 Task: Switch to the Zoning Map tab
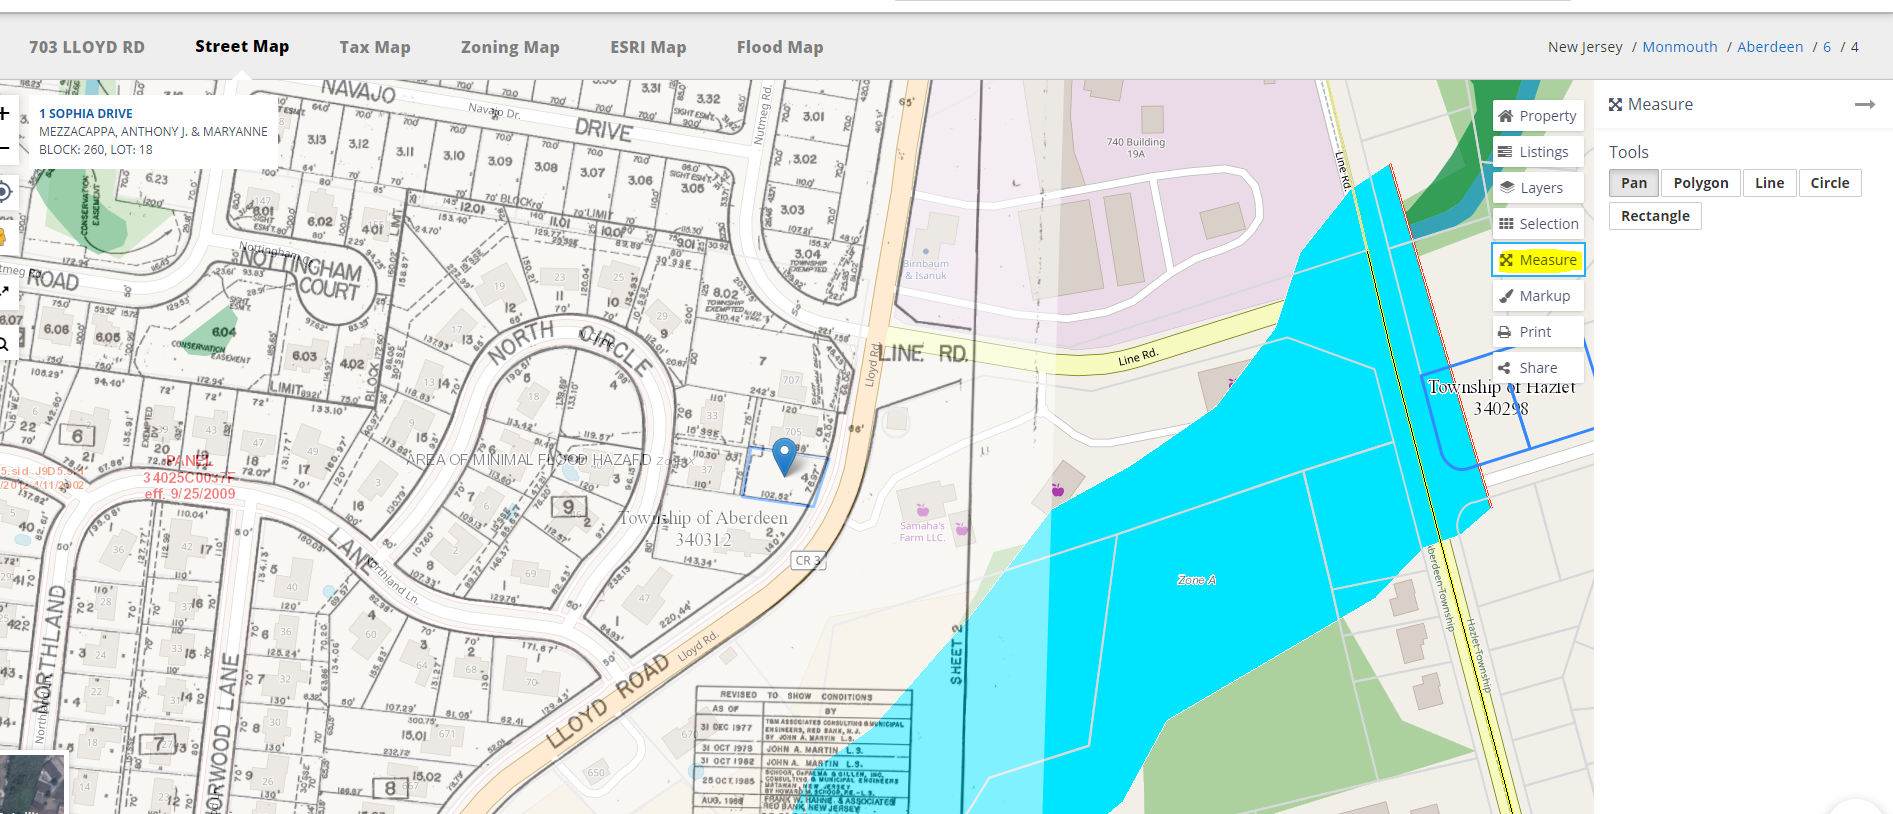pos(510,47)
